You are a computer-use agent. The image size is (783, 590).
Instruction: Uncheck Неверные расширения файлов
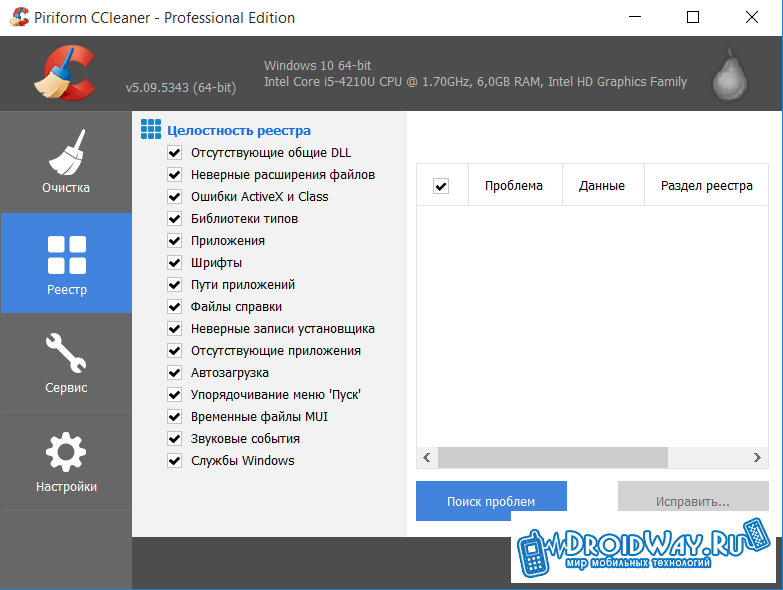[174, 175]
